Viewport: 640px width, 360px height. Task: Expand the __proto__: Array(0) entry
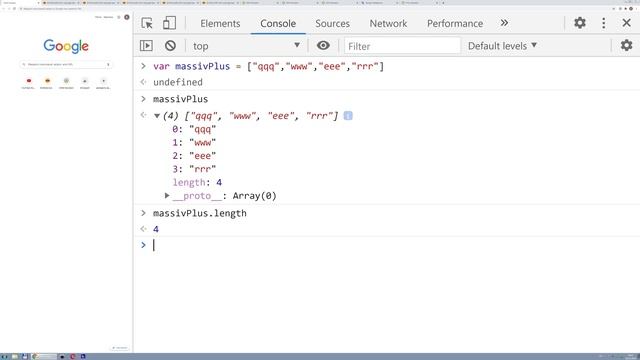pyautogui.click(x=167, y=196)
